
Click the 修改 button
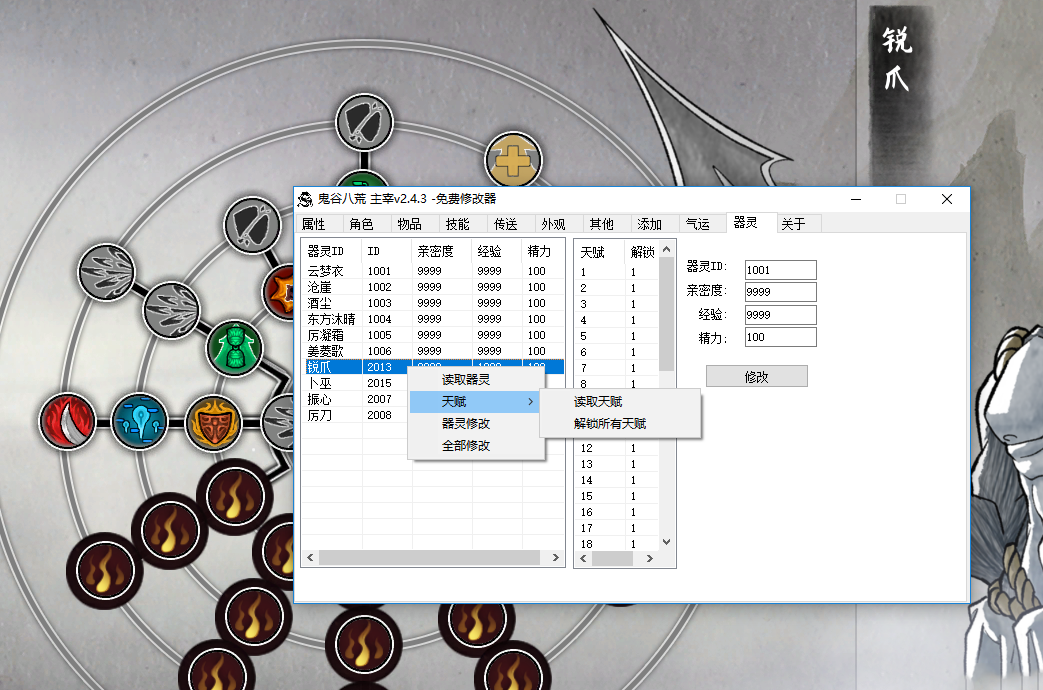click(757, 377)
